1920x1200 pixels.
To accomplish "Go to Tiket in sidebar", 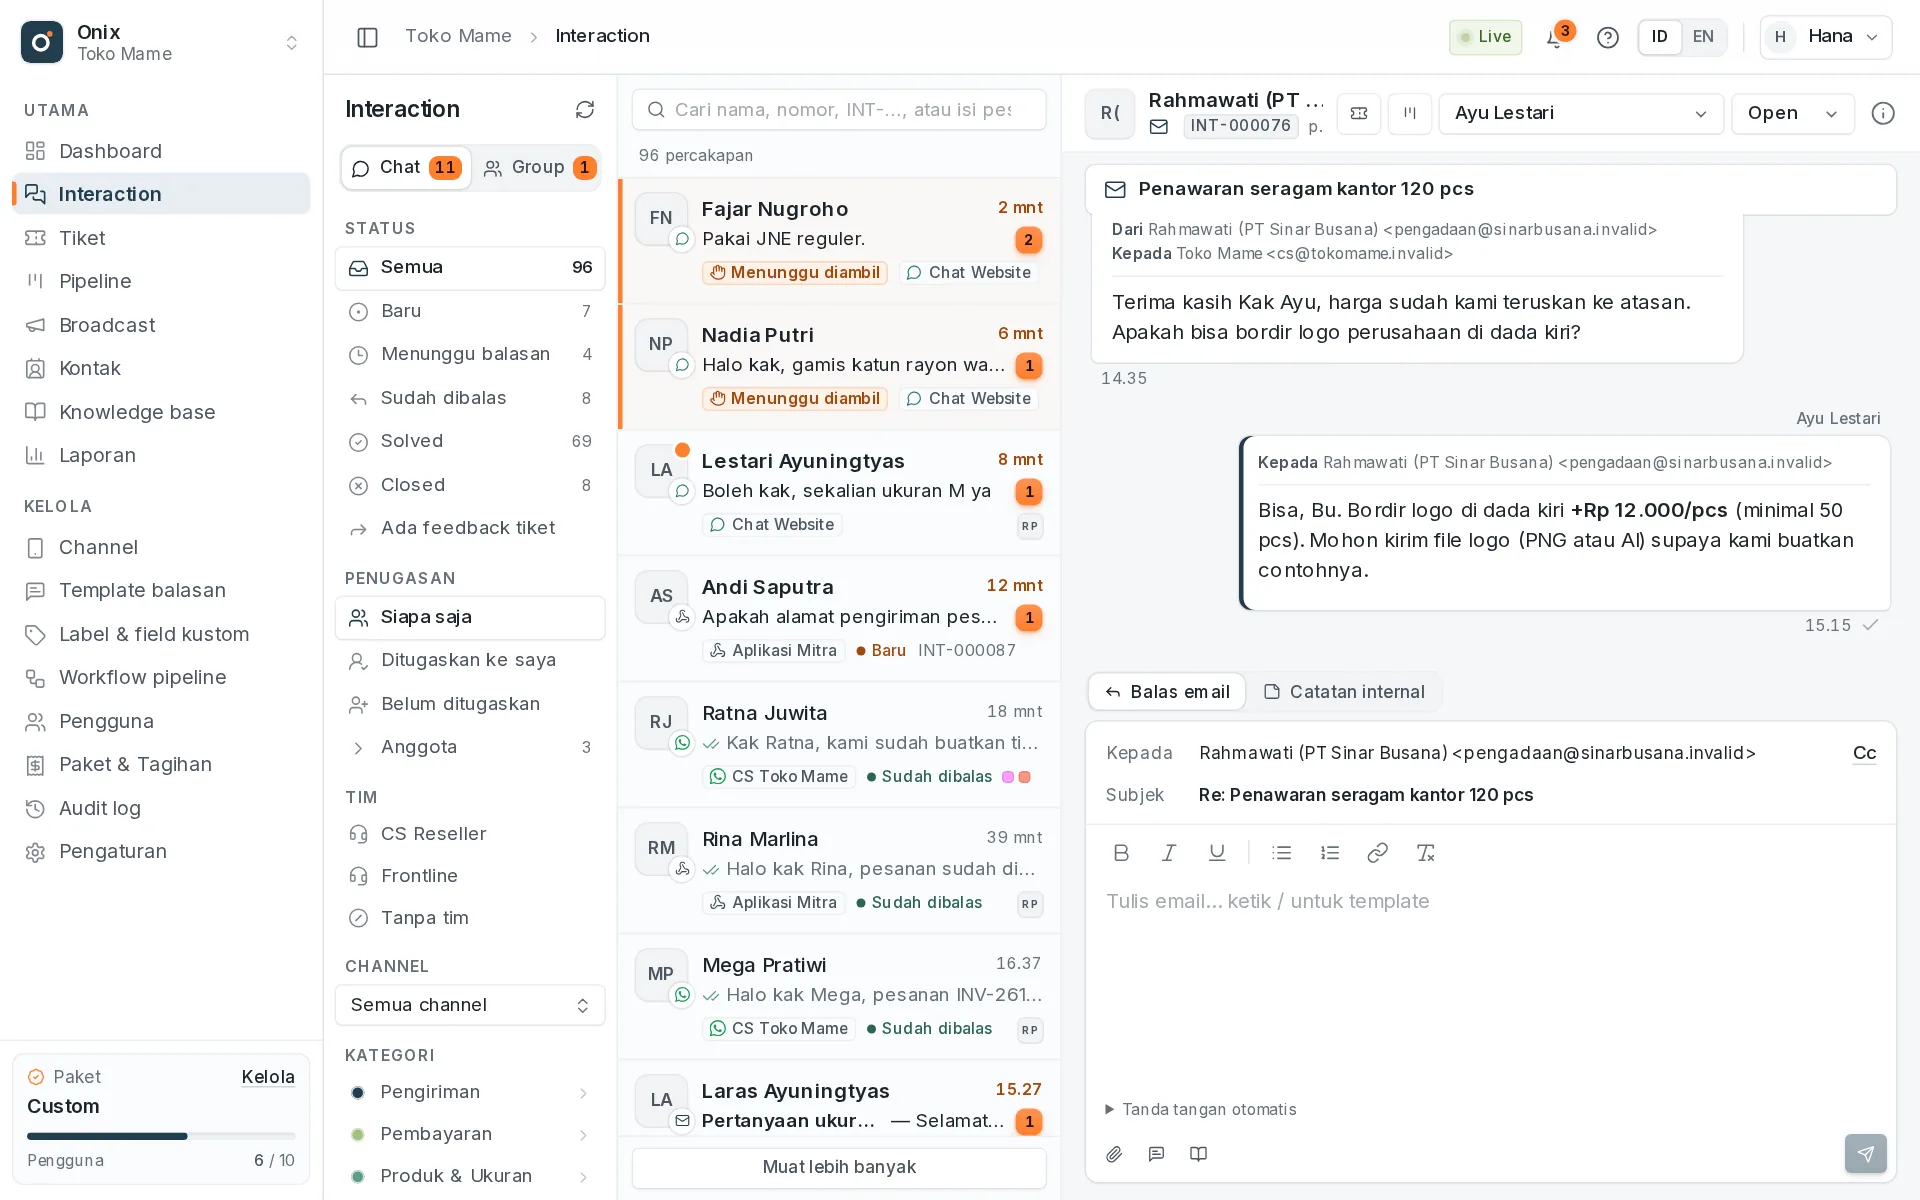I will [x=161, y=238].
